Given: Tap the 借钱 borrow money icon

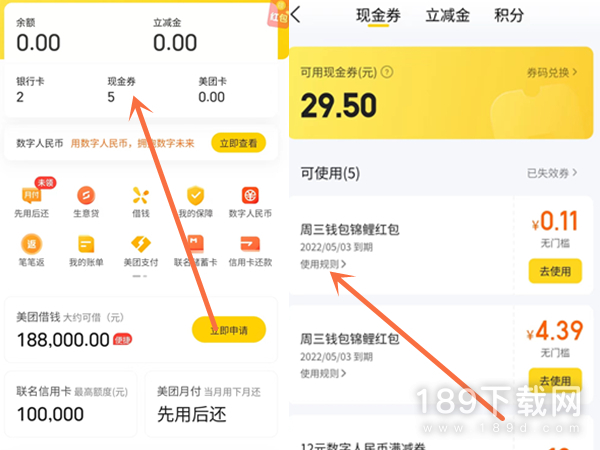Looking at the screenshot, I should coord(140,196).
